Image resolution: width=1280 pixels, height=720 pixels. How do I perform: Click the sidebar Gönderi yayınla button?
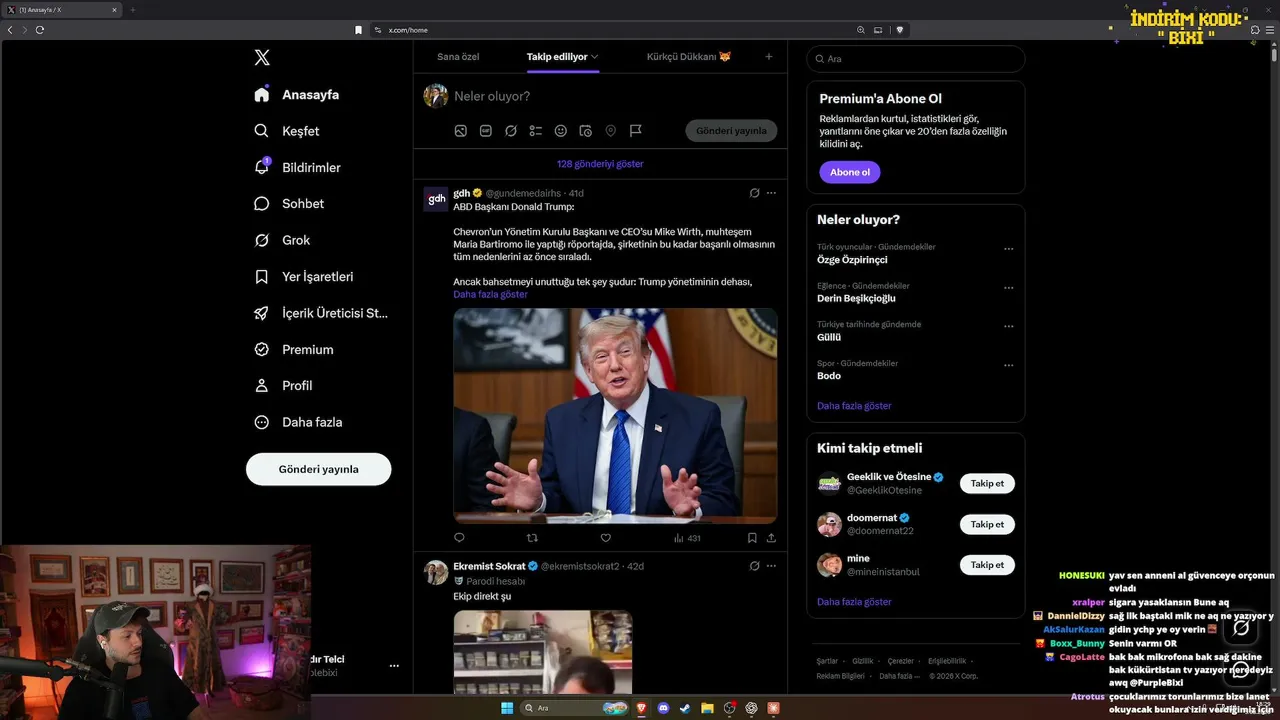tap(319, 469)
